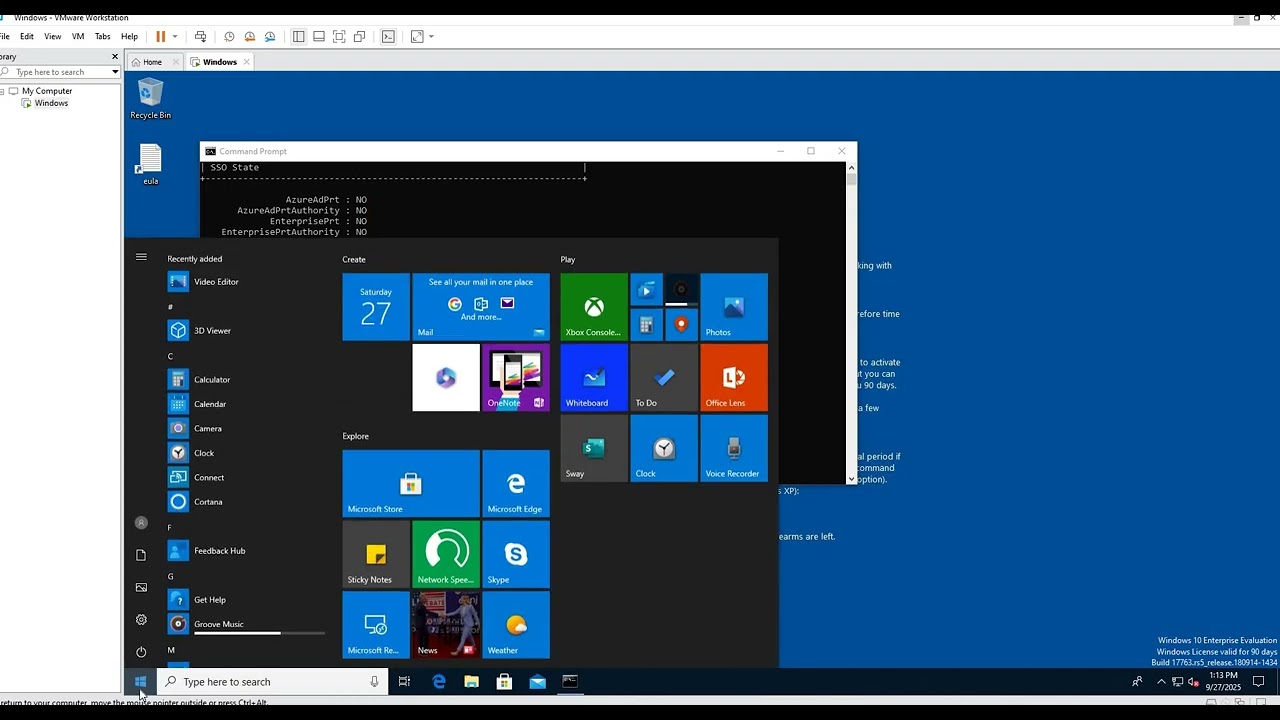Image resolution: width=1280 pixels, height=720 pixels.
Task: Open the Photos tile
Action: pos(734,307)
